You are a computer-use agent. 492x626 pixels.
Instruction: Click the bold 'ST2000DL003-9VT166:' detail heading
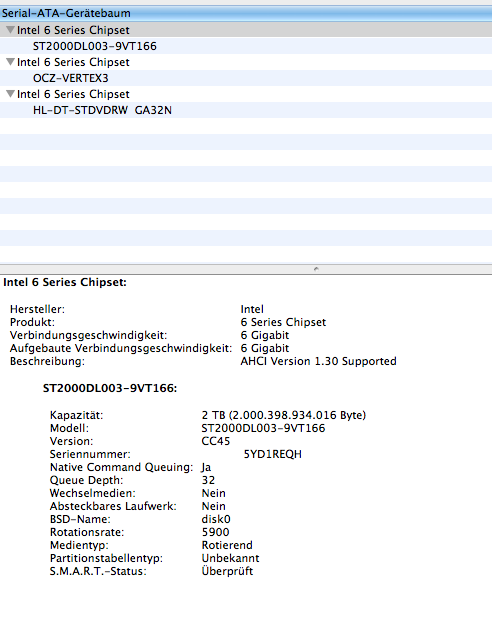110,388
